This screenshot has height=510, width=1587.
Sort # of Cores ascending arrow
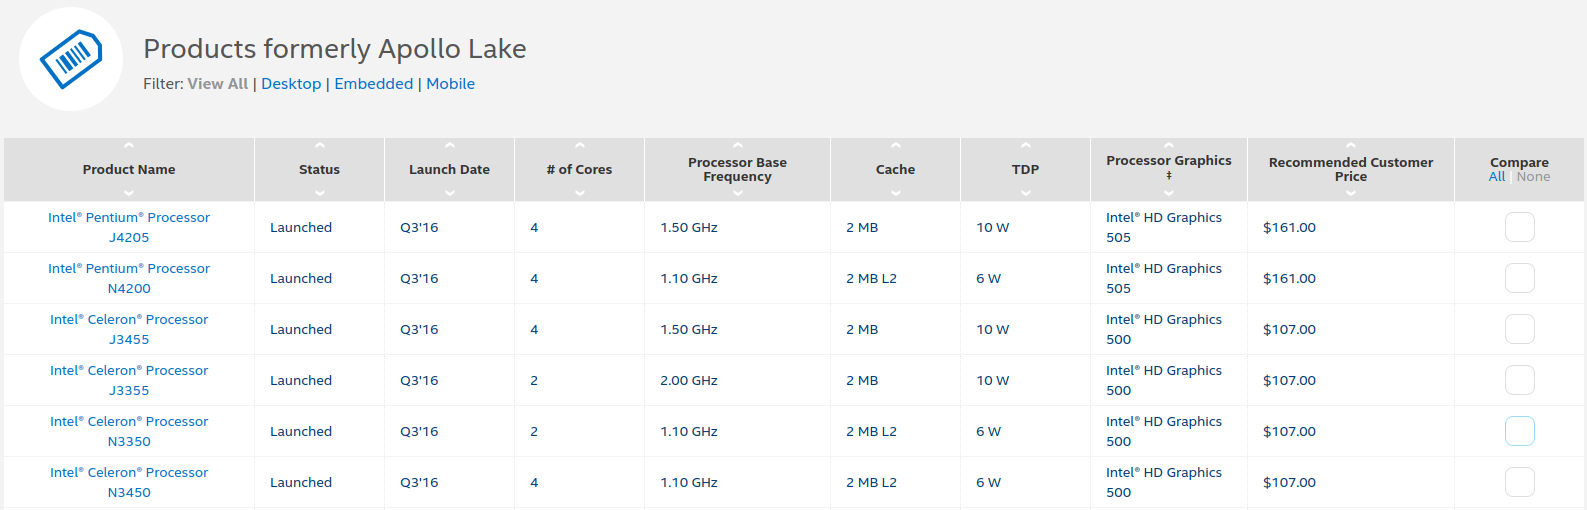click(x=579, y=146)
